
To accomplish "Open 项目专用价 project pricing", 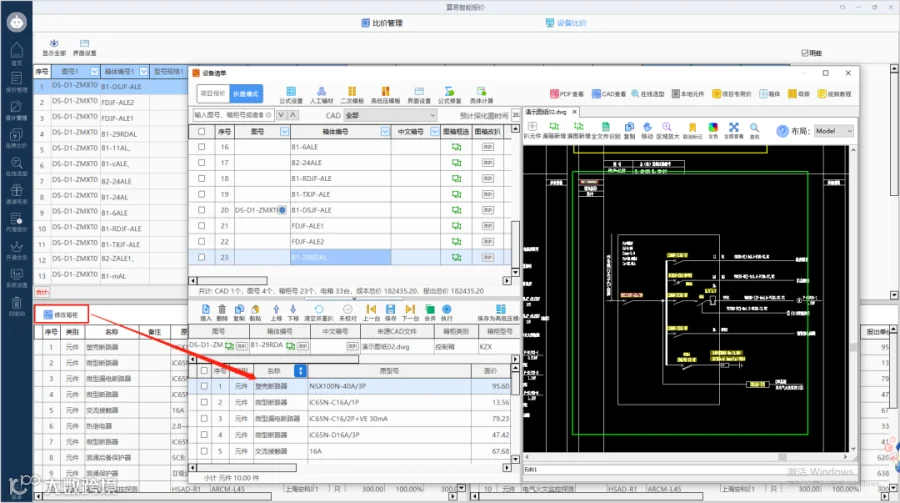I will click(x=732, y=94).
